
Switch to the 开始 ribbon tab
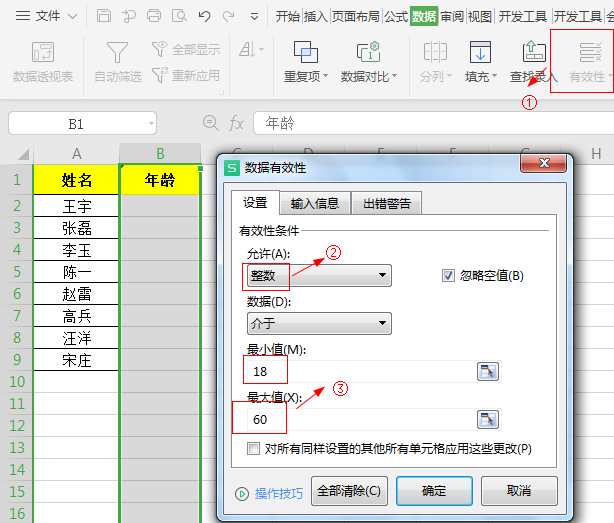[288, 16]
